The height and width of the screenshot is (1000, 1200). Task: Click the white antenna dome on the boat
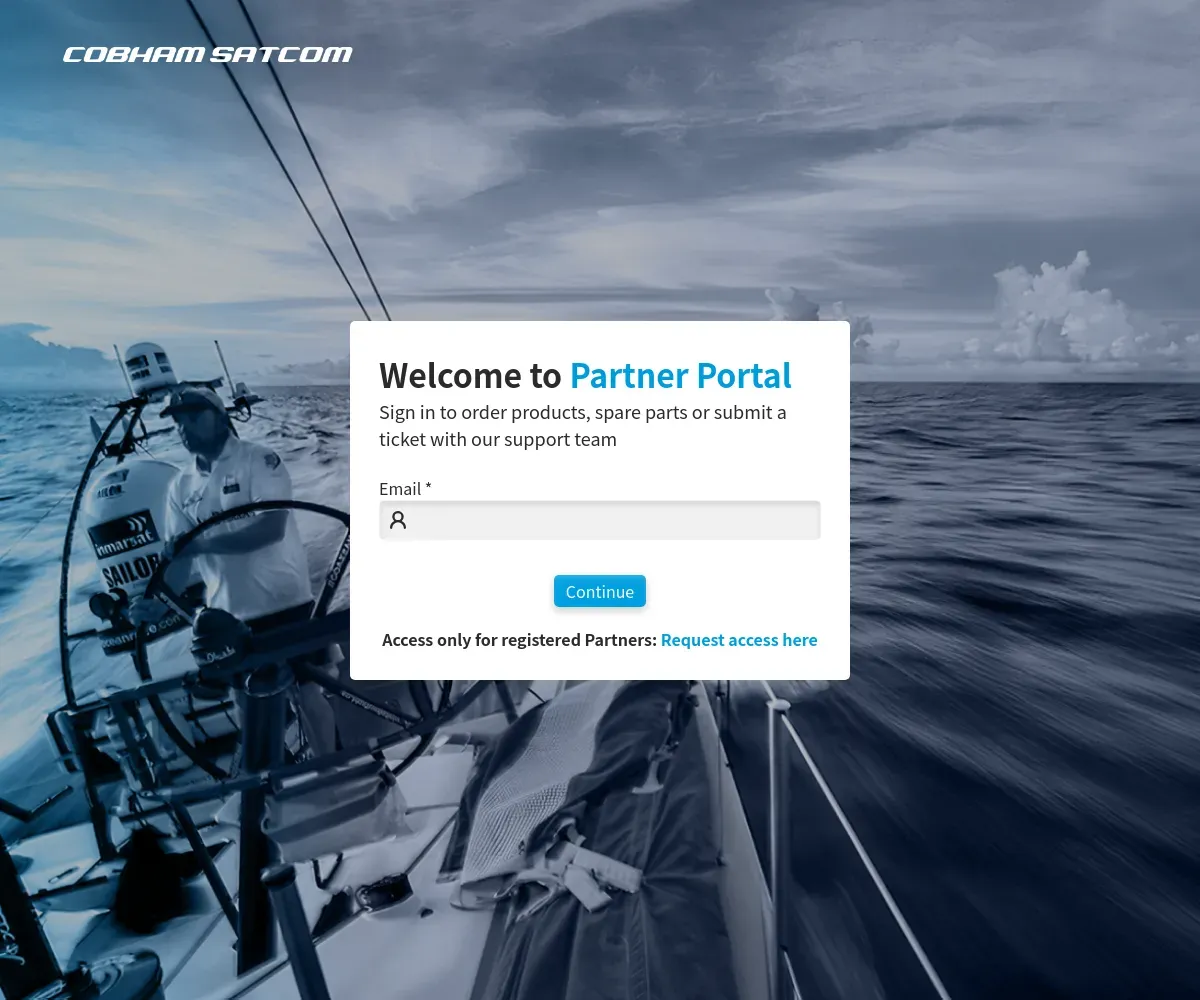[x=149, y=366]
